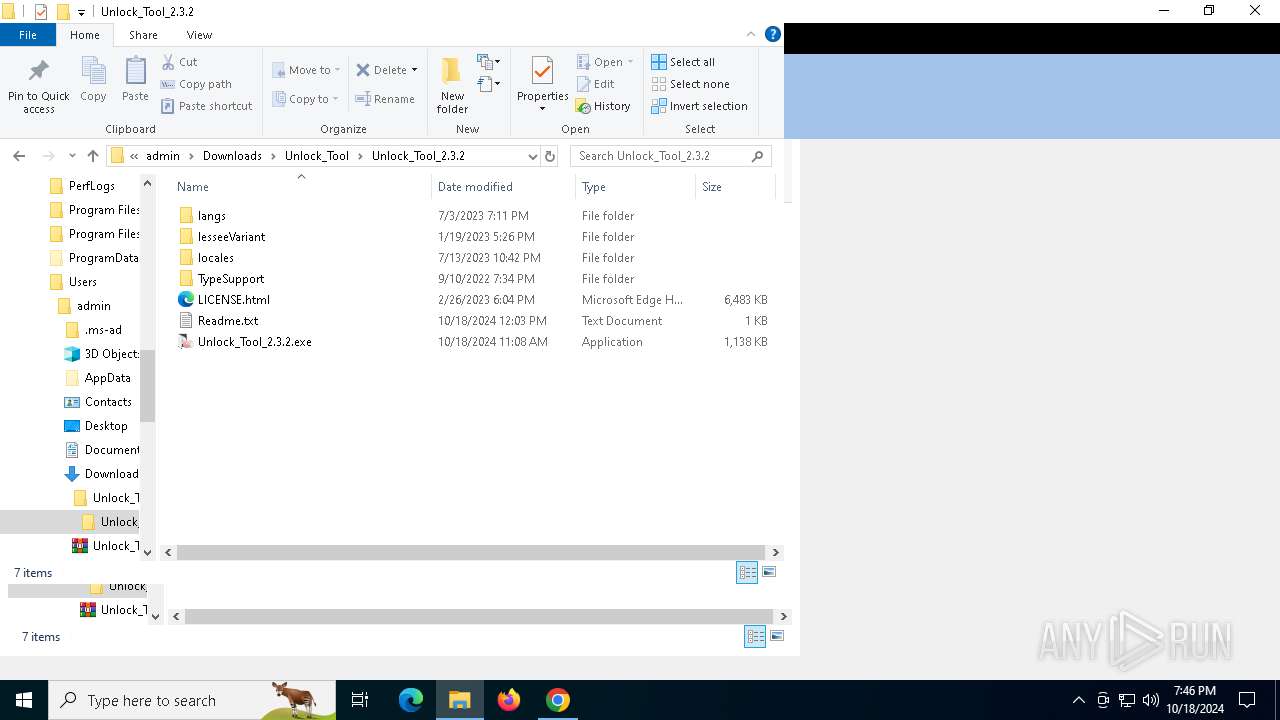Go up one folder level
This screenshot has width=1280, height=720.
93,156
